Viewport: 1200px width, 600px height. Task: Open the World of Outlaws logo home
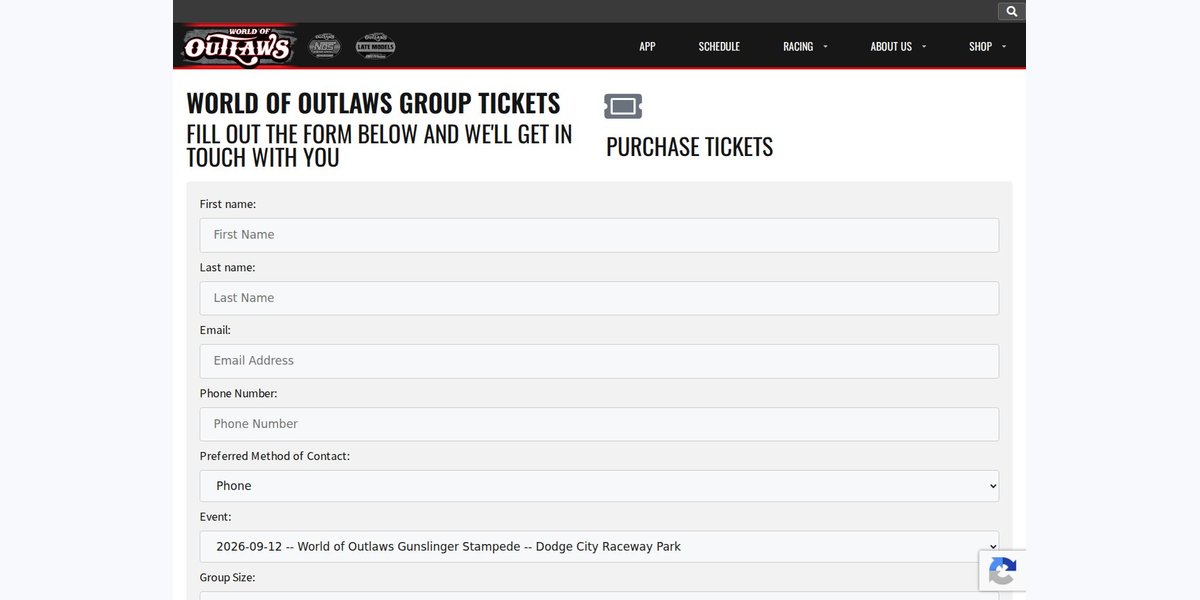(x=237, y=46)
